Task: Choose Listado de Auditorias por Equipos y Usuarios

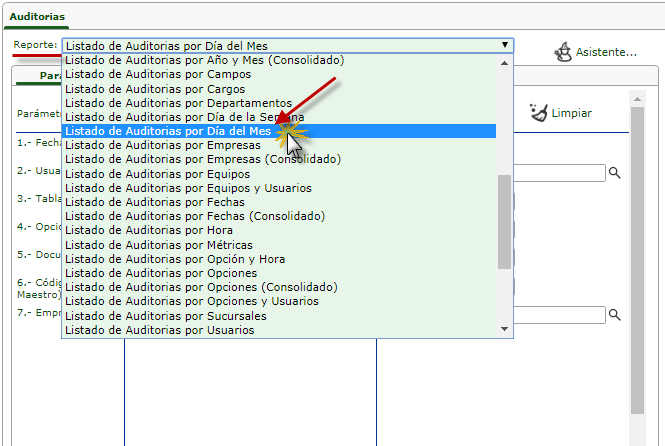Action: [x=279, y=188]
